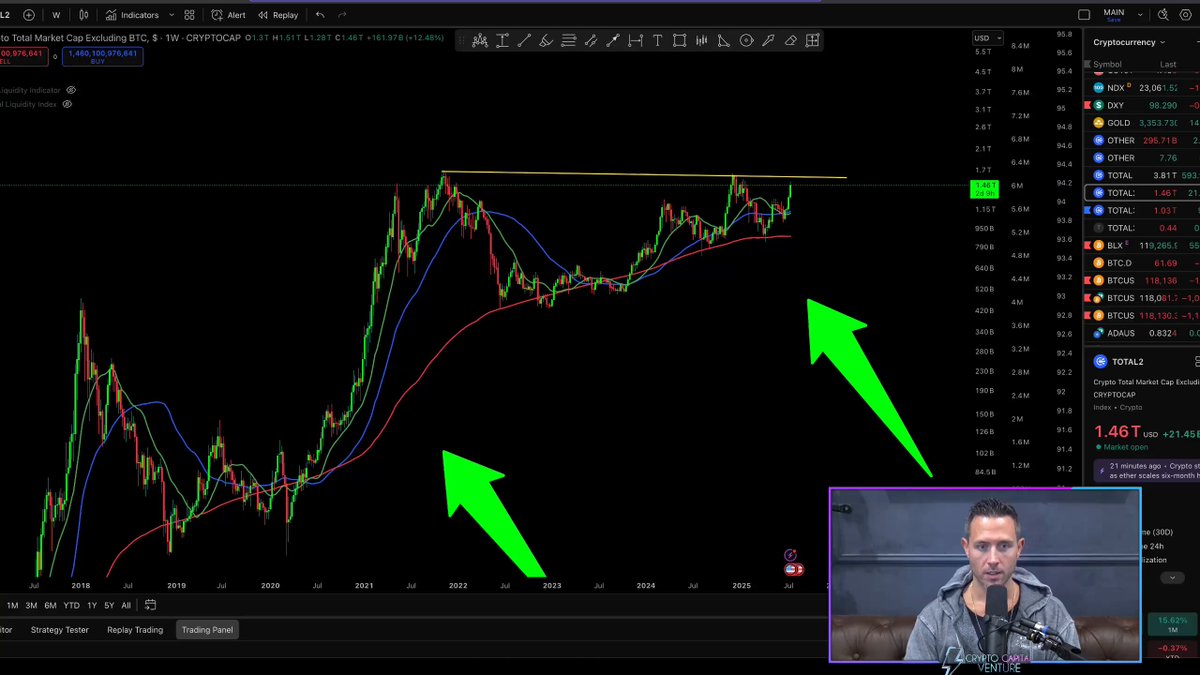Open the Trading Panel tab
This screenshot has height=675, width=1200.
207,630
